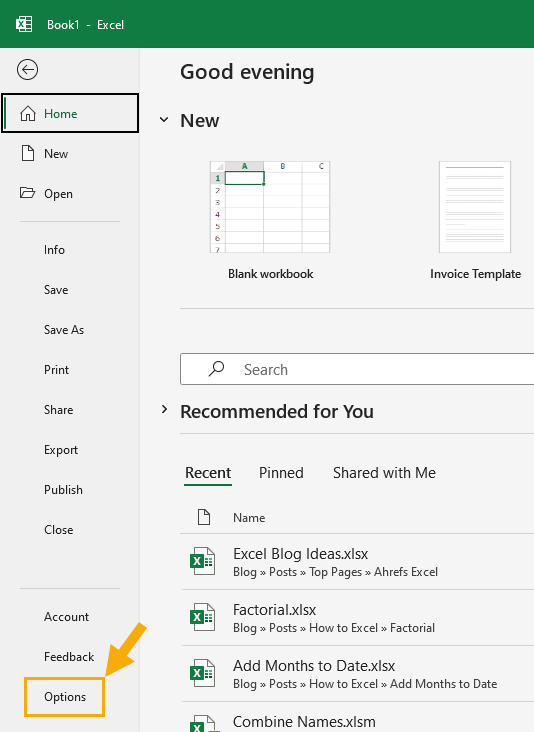Open the Account page
The height and width of the screenshot is (732, 534).
point(66,617)
